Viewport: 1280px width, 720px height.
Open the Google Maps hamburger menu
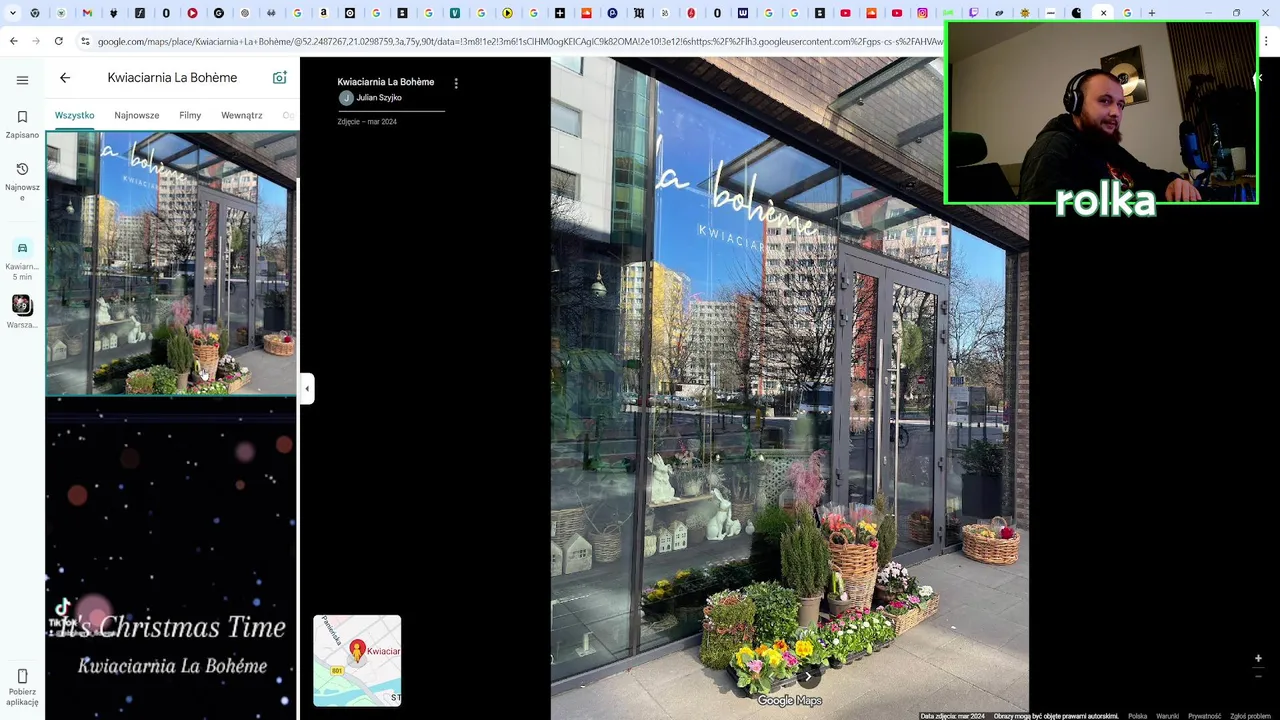[x=22, y=80]
